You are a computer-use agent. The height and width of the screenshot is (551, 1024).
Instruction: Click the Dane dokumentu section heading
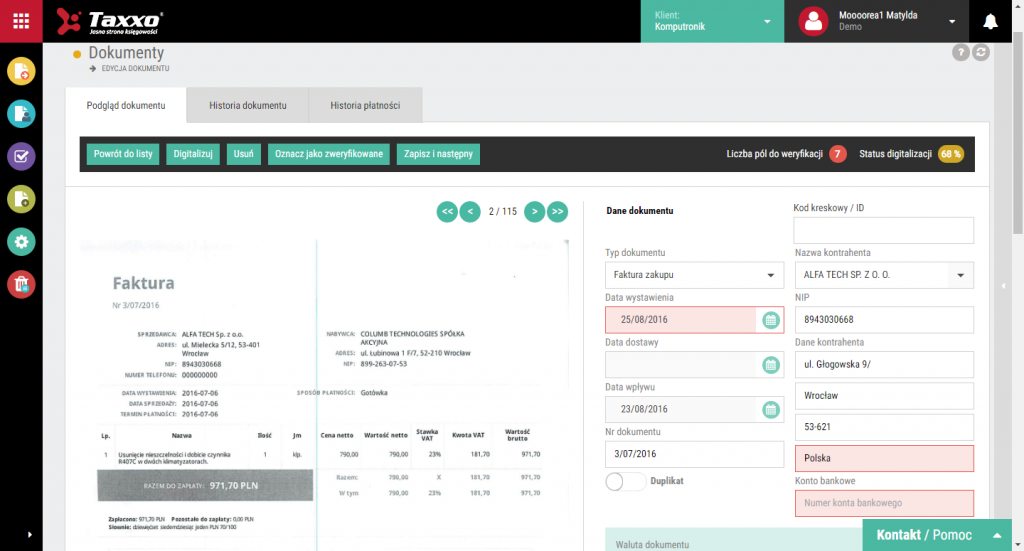coord(639,211)
